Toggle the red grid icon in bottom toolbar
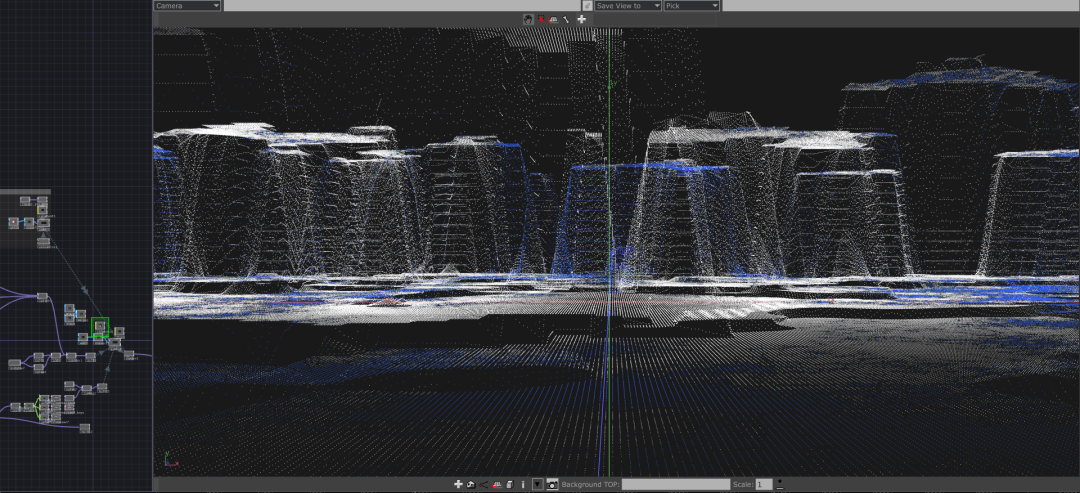This screenshot has height=493, width=1080. click(497, 485)
